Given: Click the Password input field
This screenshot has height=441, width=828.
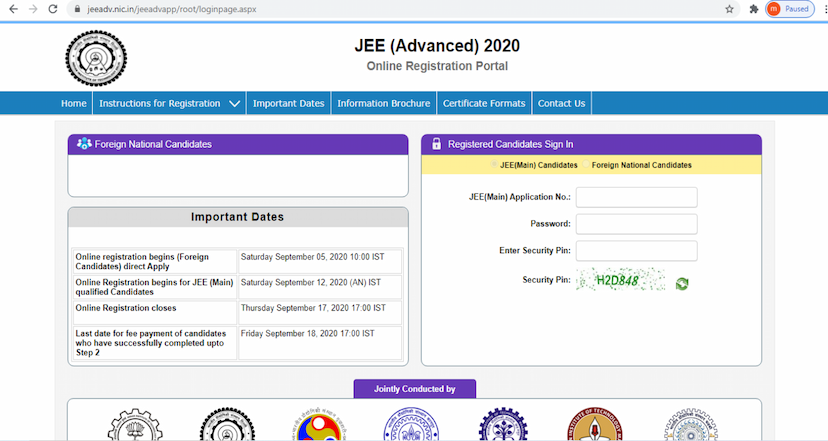Looking at the screenshot, I should [636, 224].
